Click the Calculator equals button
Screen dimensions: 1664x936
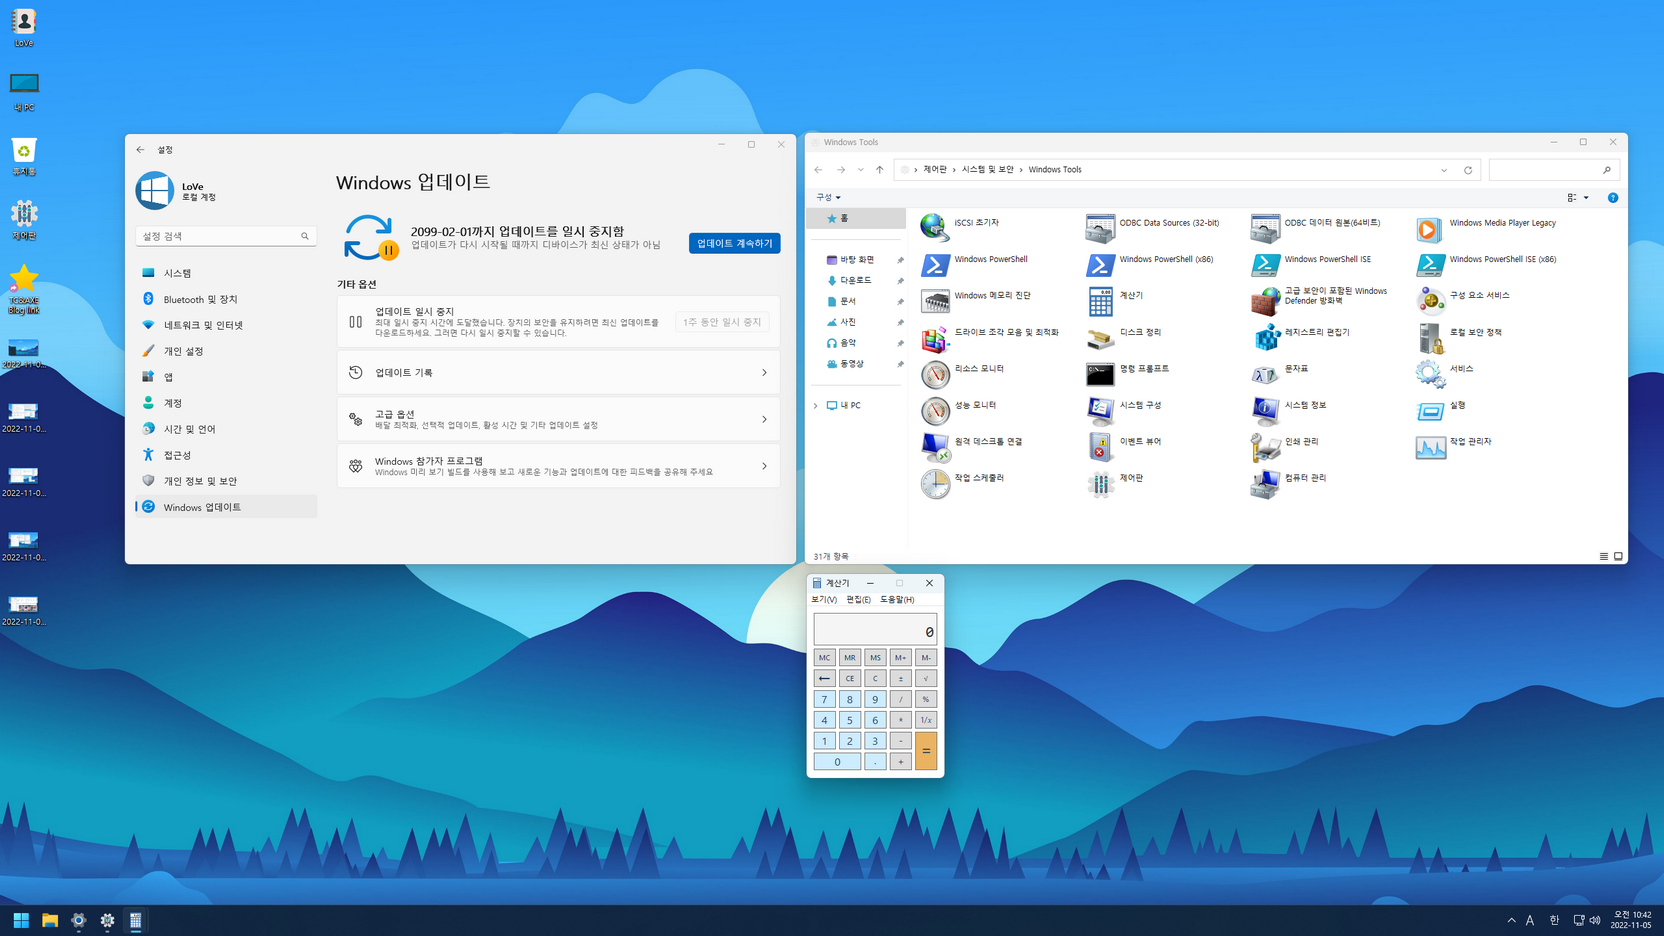coord(926,751)
